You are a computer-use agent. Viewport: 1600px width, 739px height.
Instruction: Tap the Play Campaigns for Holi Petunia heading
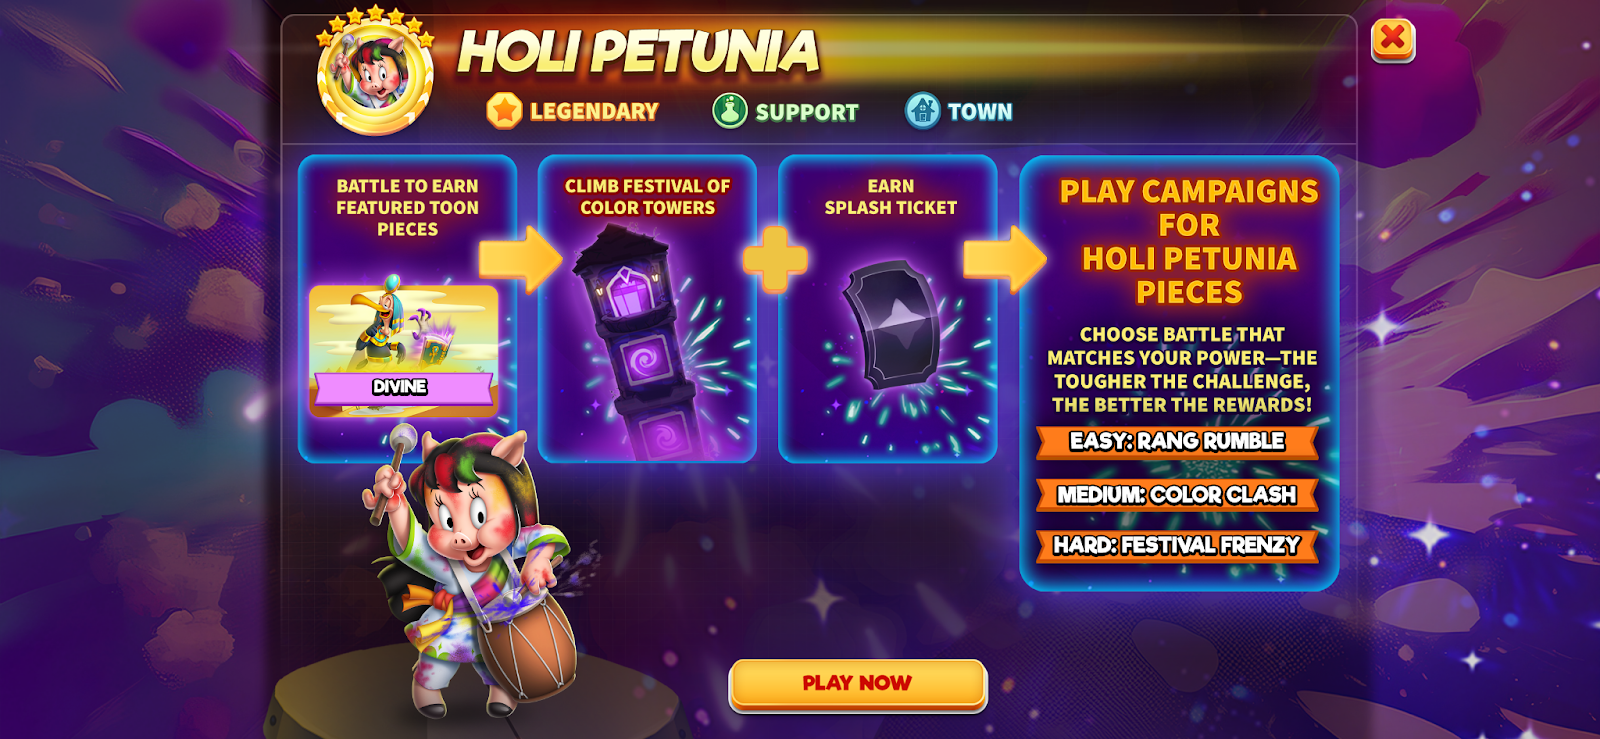point(1189,241)
